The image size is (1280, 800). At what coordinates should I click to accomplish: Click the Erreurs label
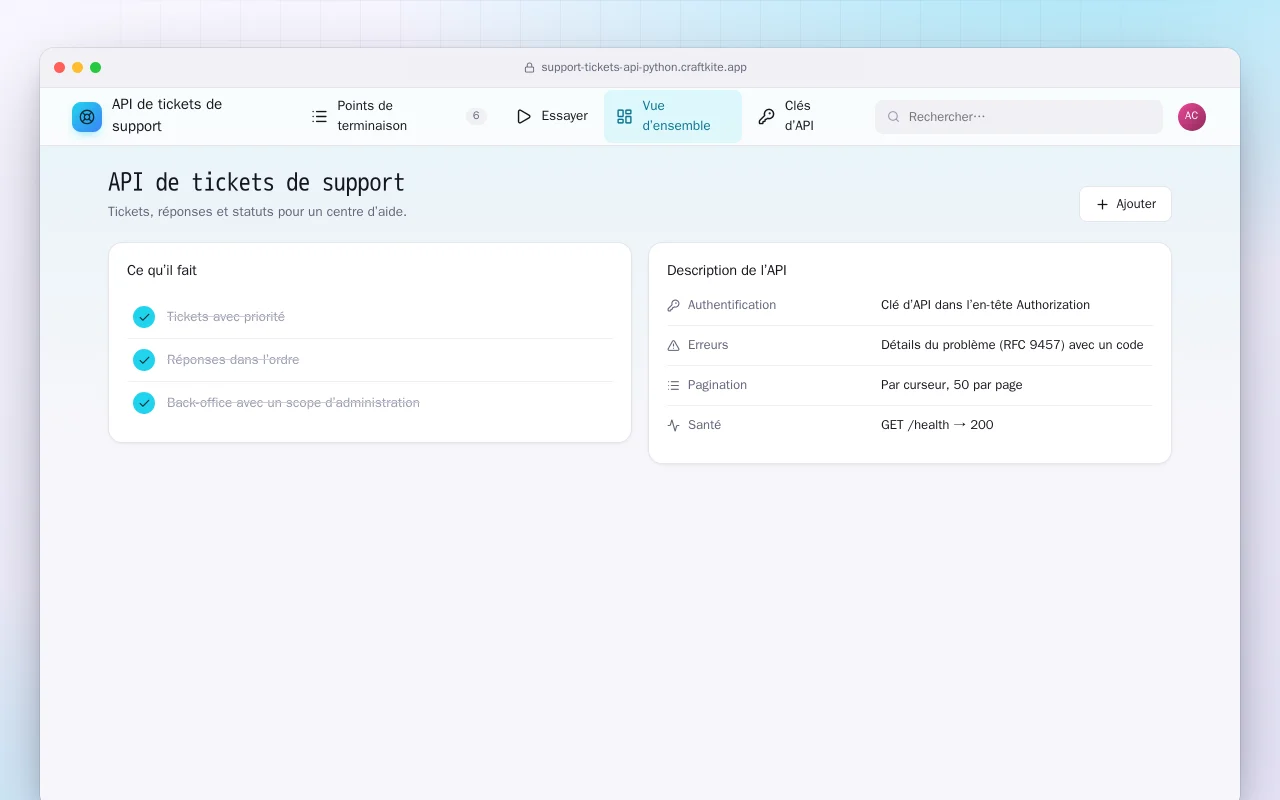click(x=708, y=345)
